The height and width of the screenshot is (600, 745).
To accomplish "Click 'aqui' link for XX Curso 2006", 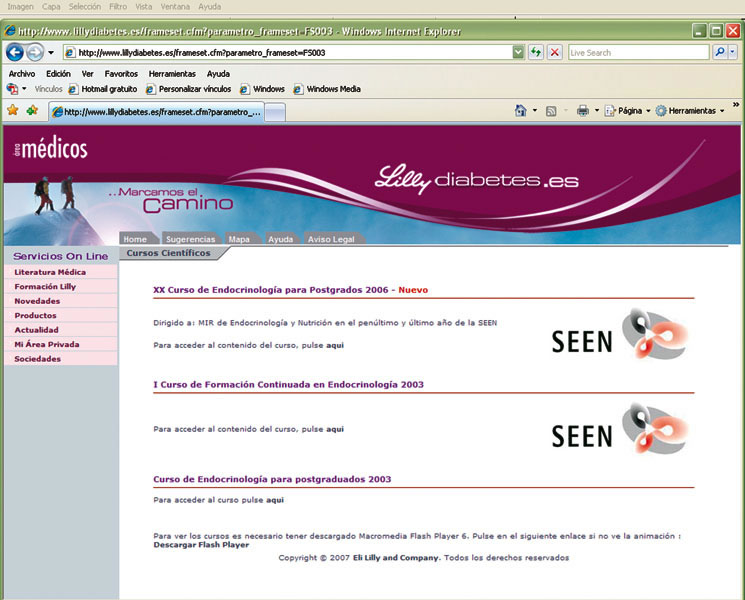I will (x=335, y=345).
